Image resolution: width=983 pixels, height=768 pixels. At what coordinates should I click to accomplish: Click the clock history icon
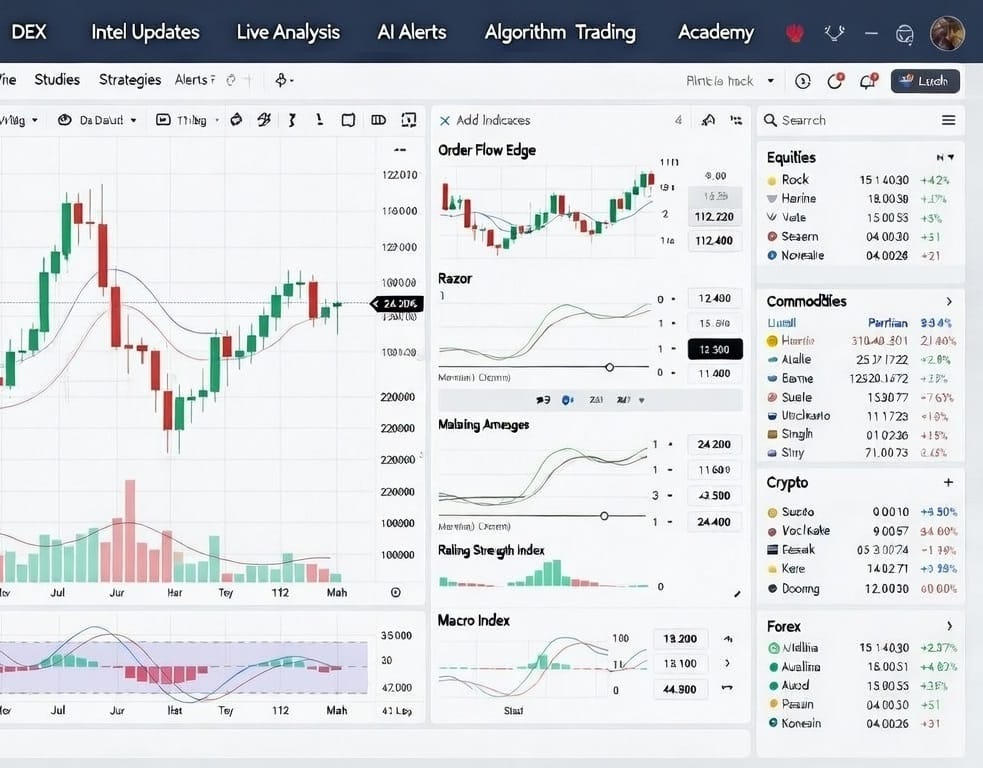802,81
